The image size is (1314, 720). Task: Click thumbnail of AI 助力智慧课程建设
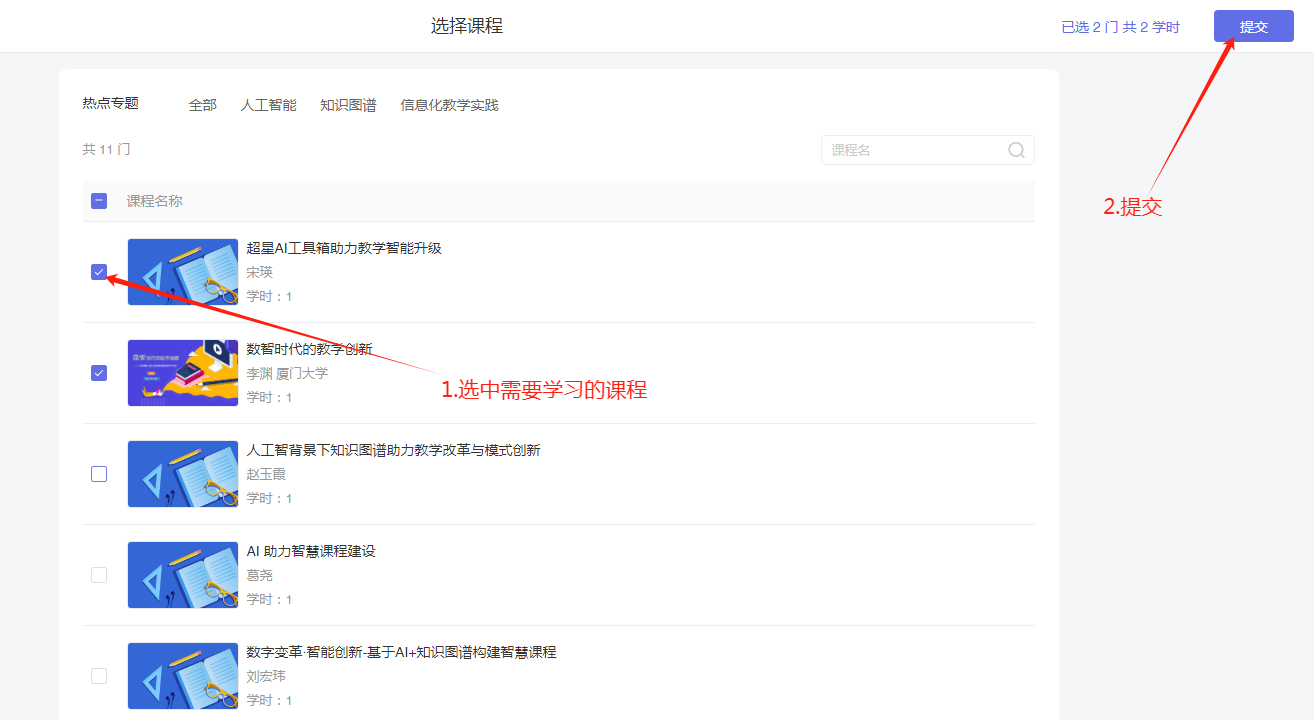click(x=183, y=575)
